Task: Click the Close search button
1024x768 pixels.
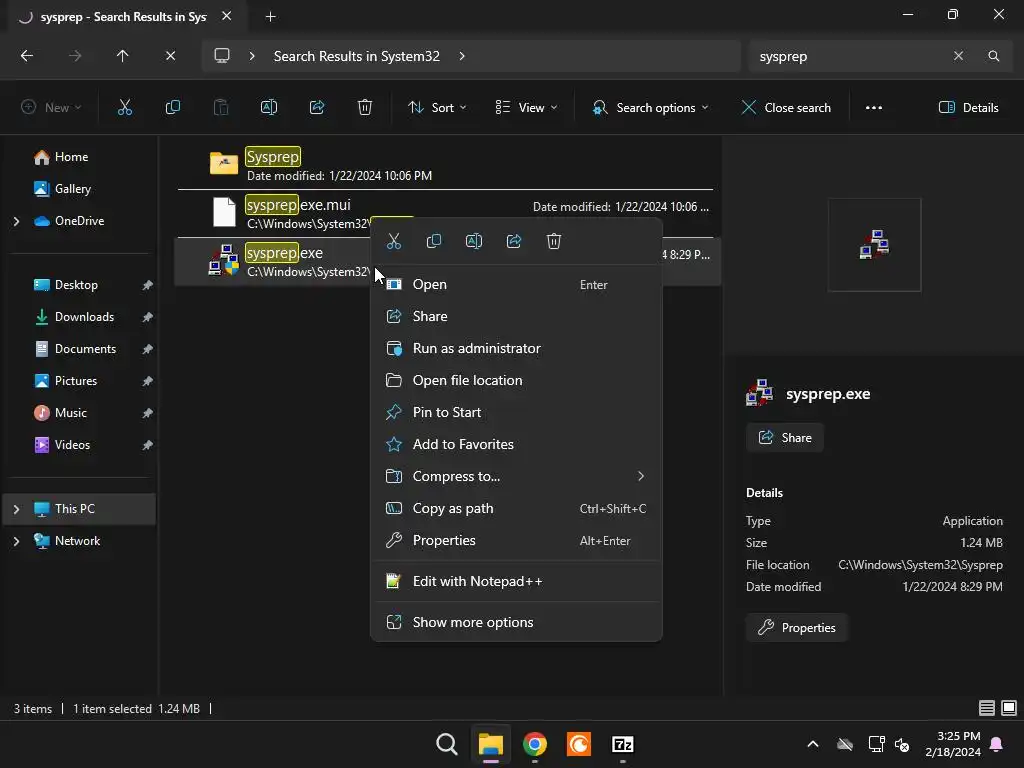Action: click(x=786, y=108)
